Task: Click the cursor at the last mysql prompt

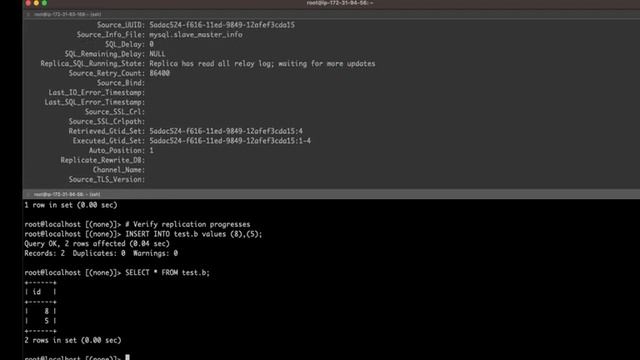Action: [x=127, y=358]
